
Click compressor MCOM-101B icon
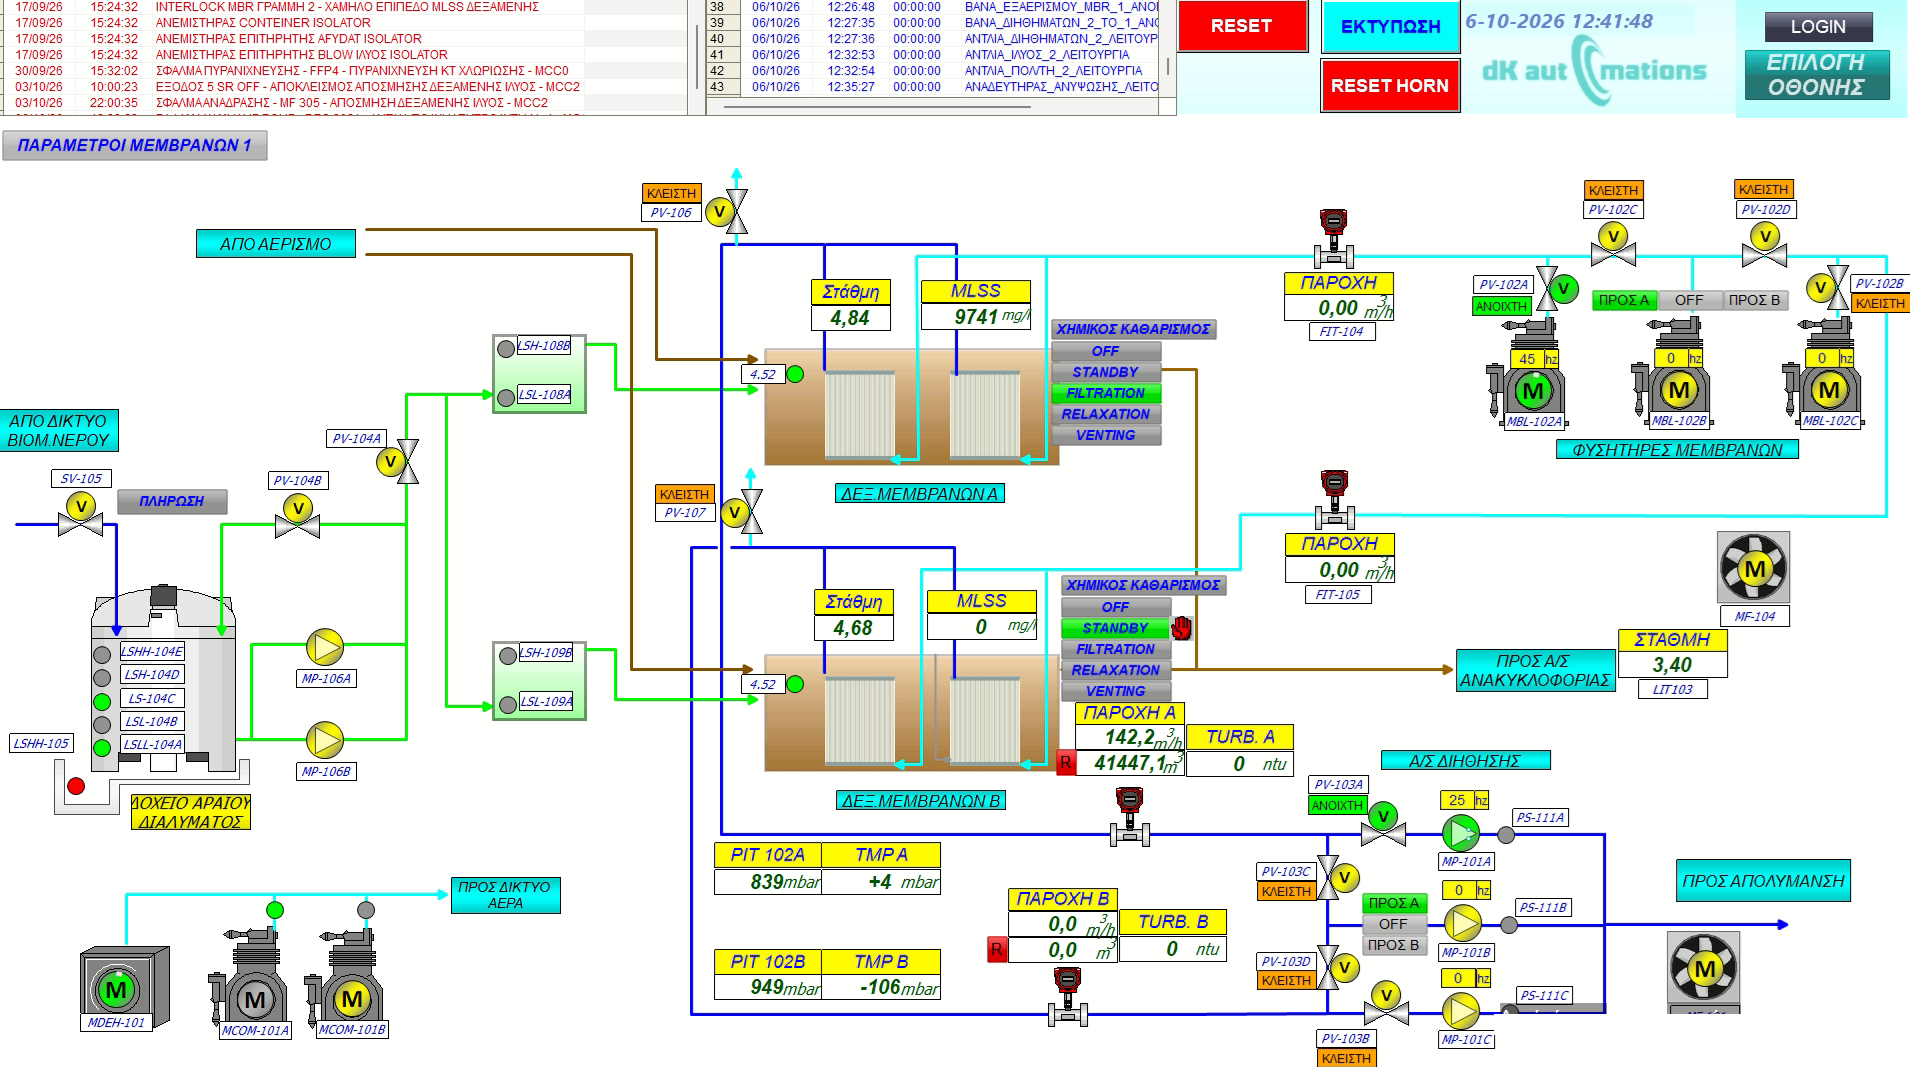pyautogui.click(x=351, y=999)
